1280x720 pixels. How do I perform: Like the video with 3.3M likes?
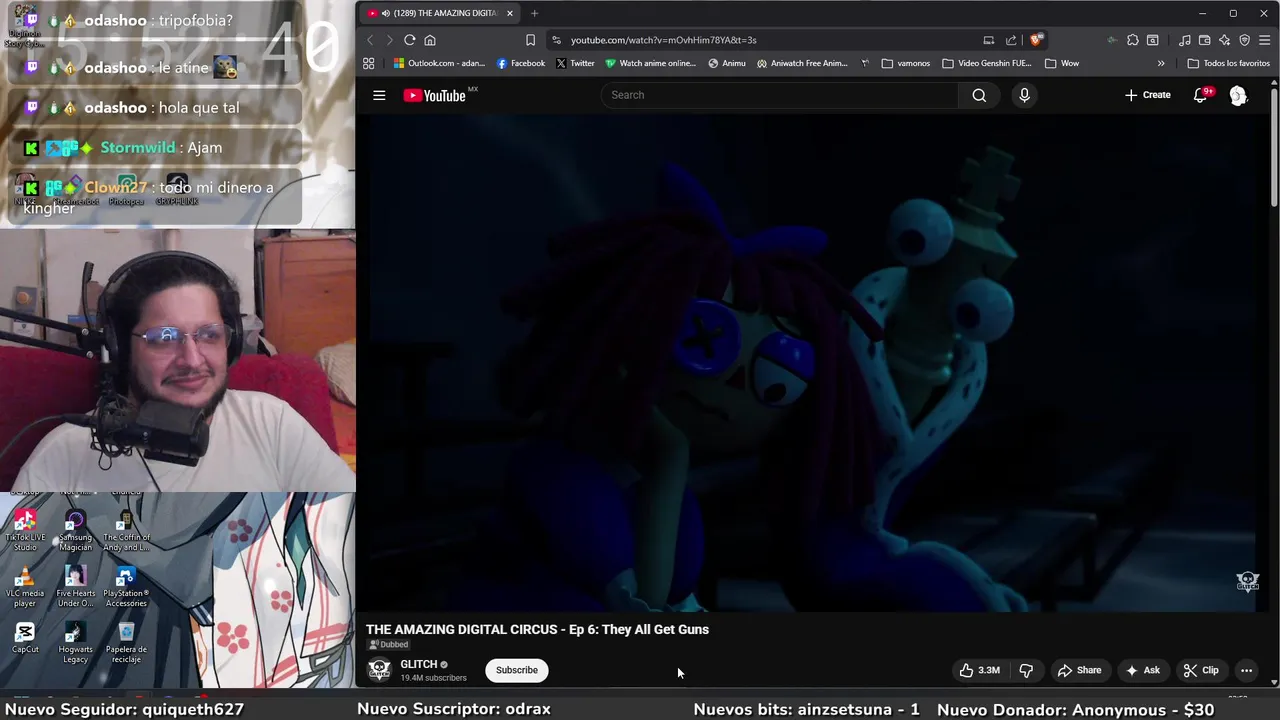[x=980, y=670]
